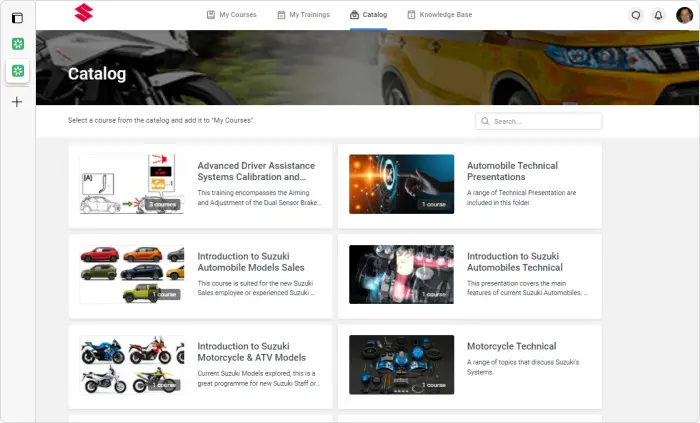700x423 pixels.
Task: Open Introduction to Suzuki Automobile Models Sales
Action: 251,262
